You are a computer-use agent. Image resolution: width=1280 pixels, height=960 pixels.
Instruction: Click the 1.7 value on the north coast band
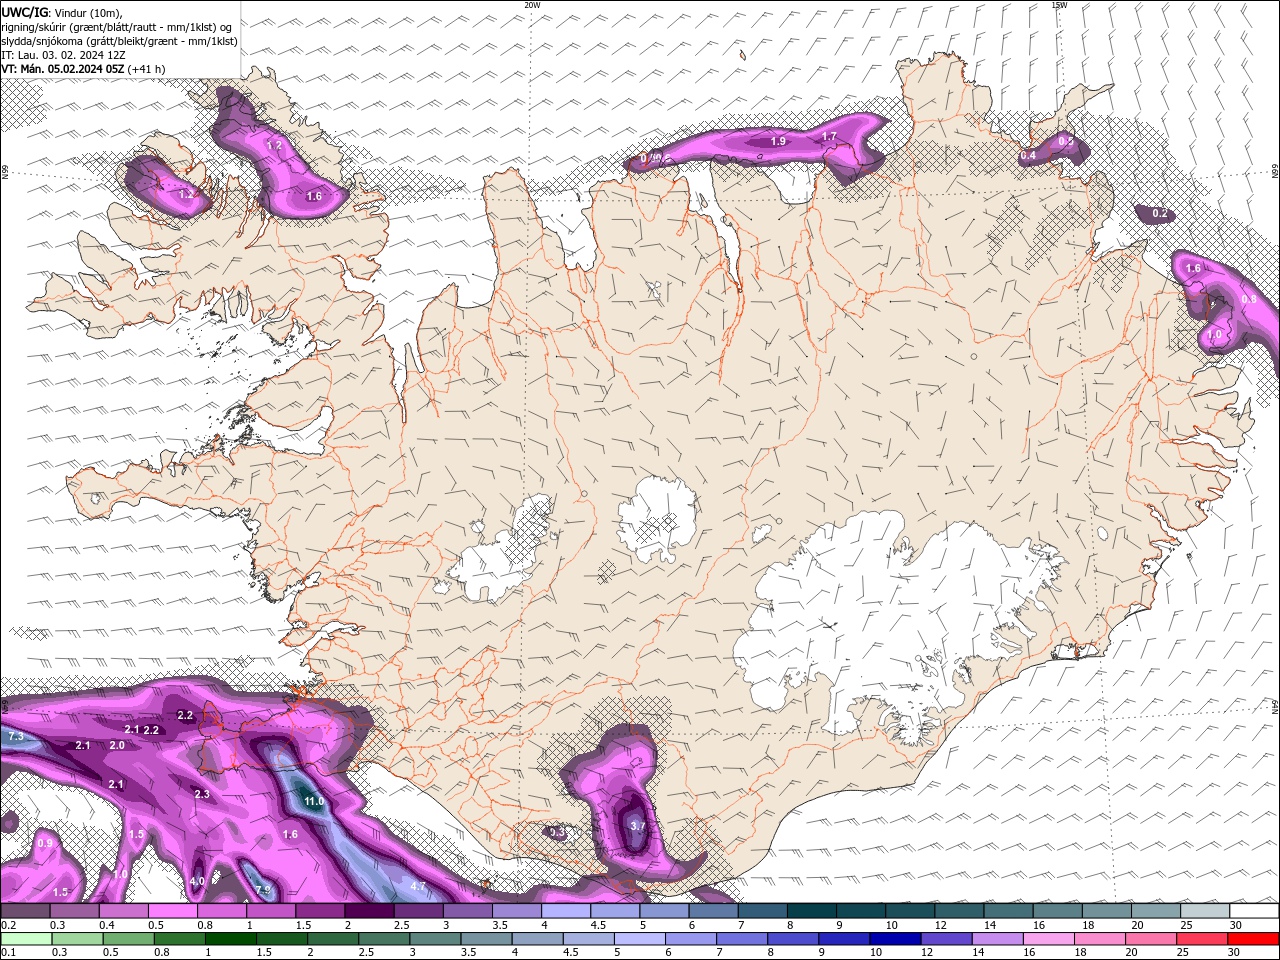829,136
